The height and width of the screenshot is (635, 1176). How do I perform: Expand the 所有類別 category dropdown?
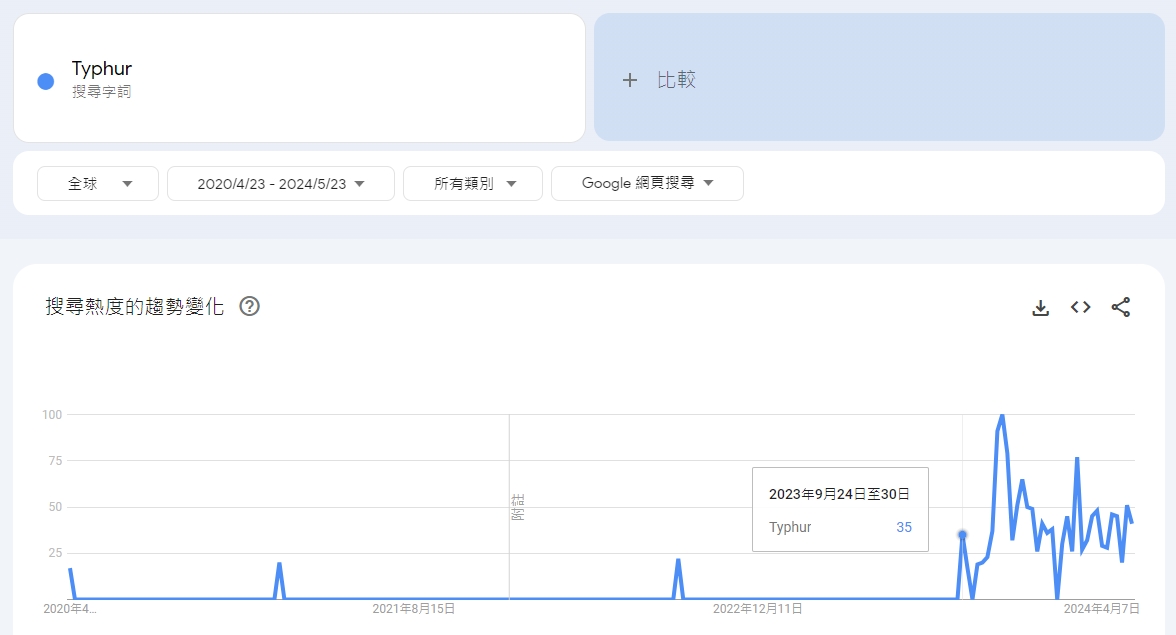point(472,184)
